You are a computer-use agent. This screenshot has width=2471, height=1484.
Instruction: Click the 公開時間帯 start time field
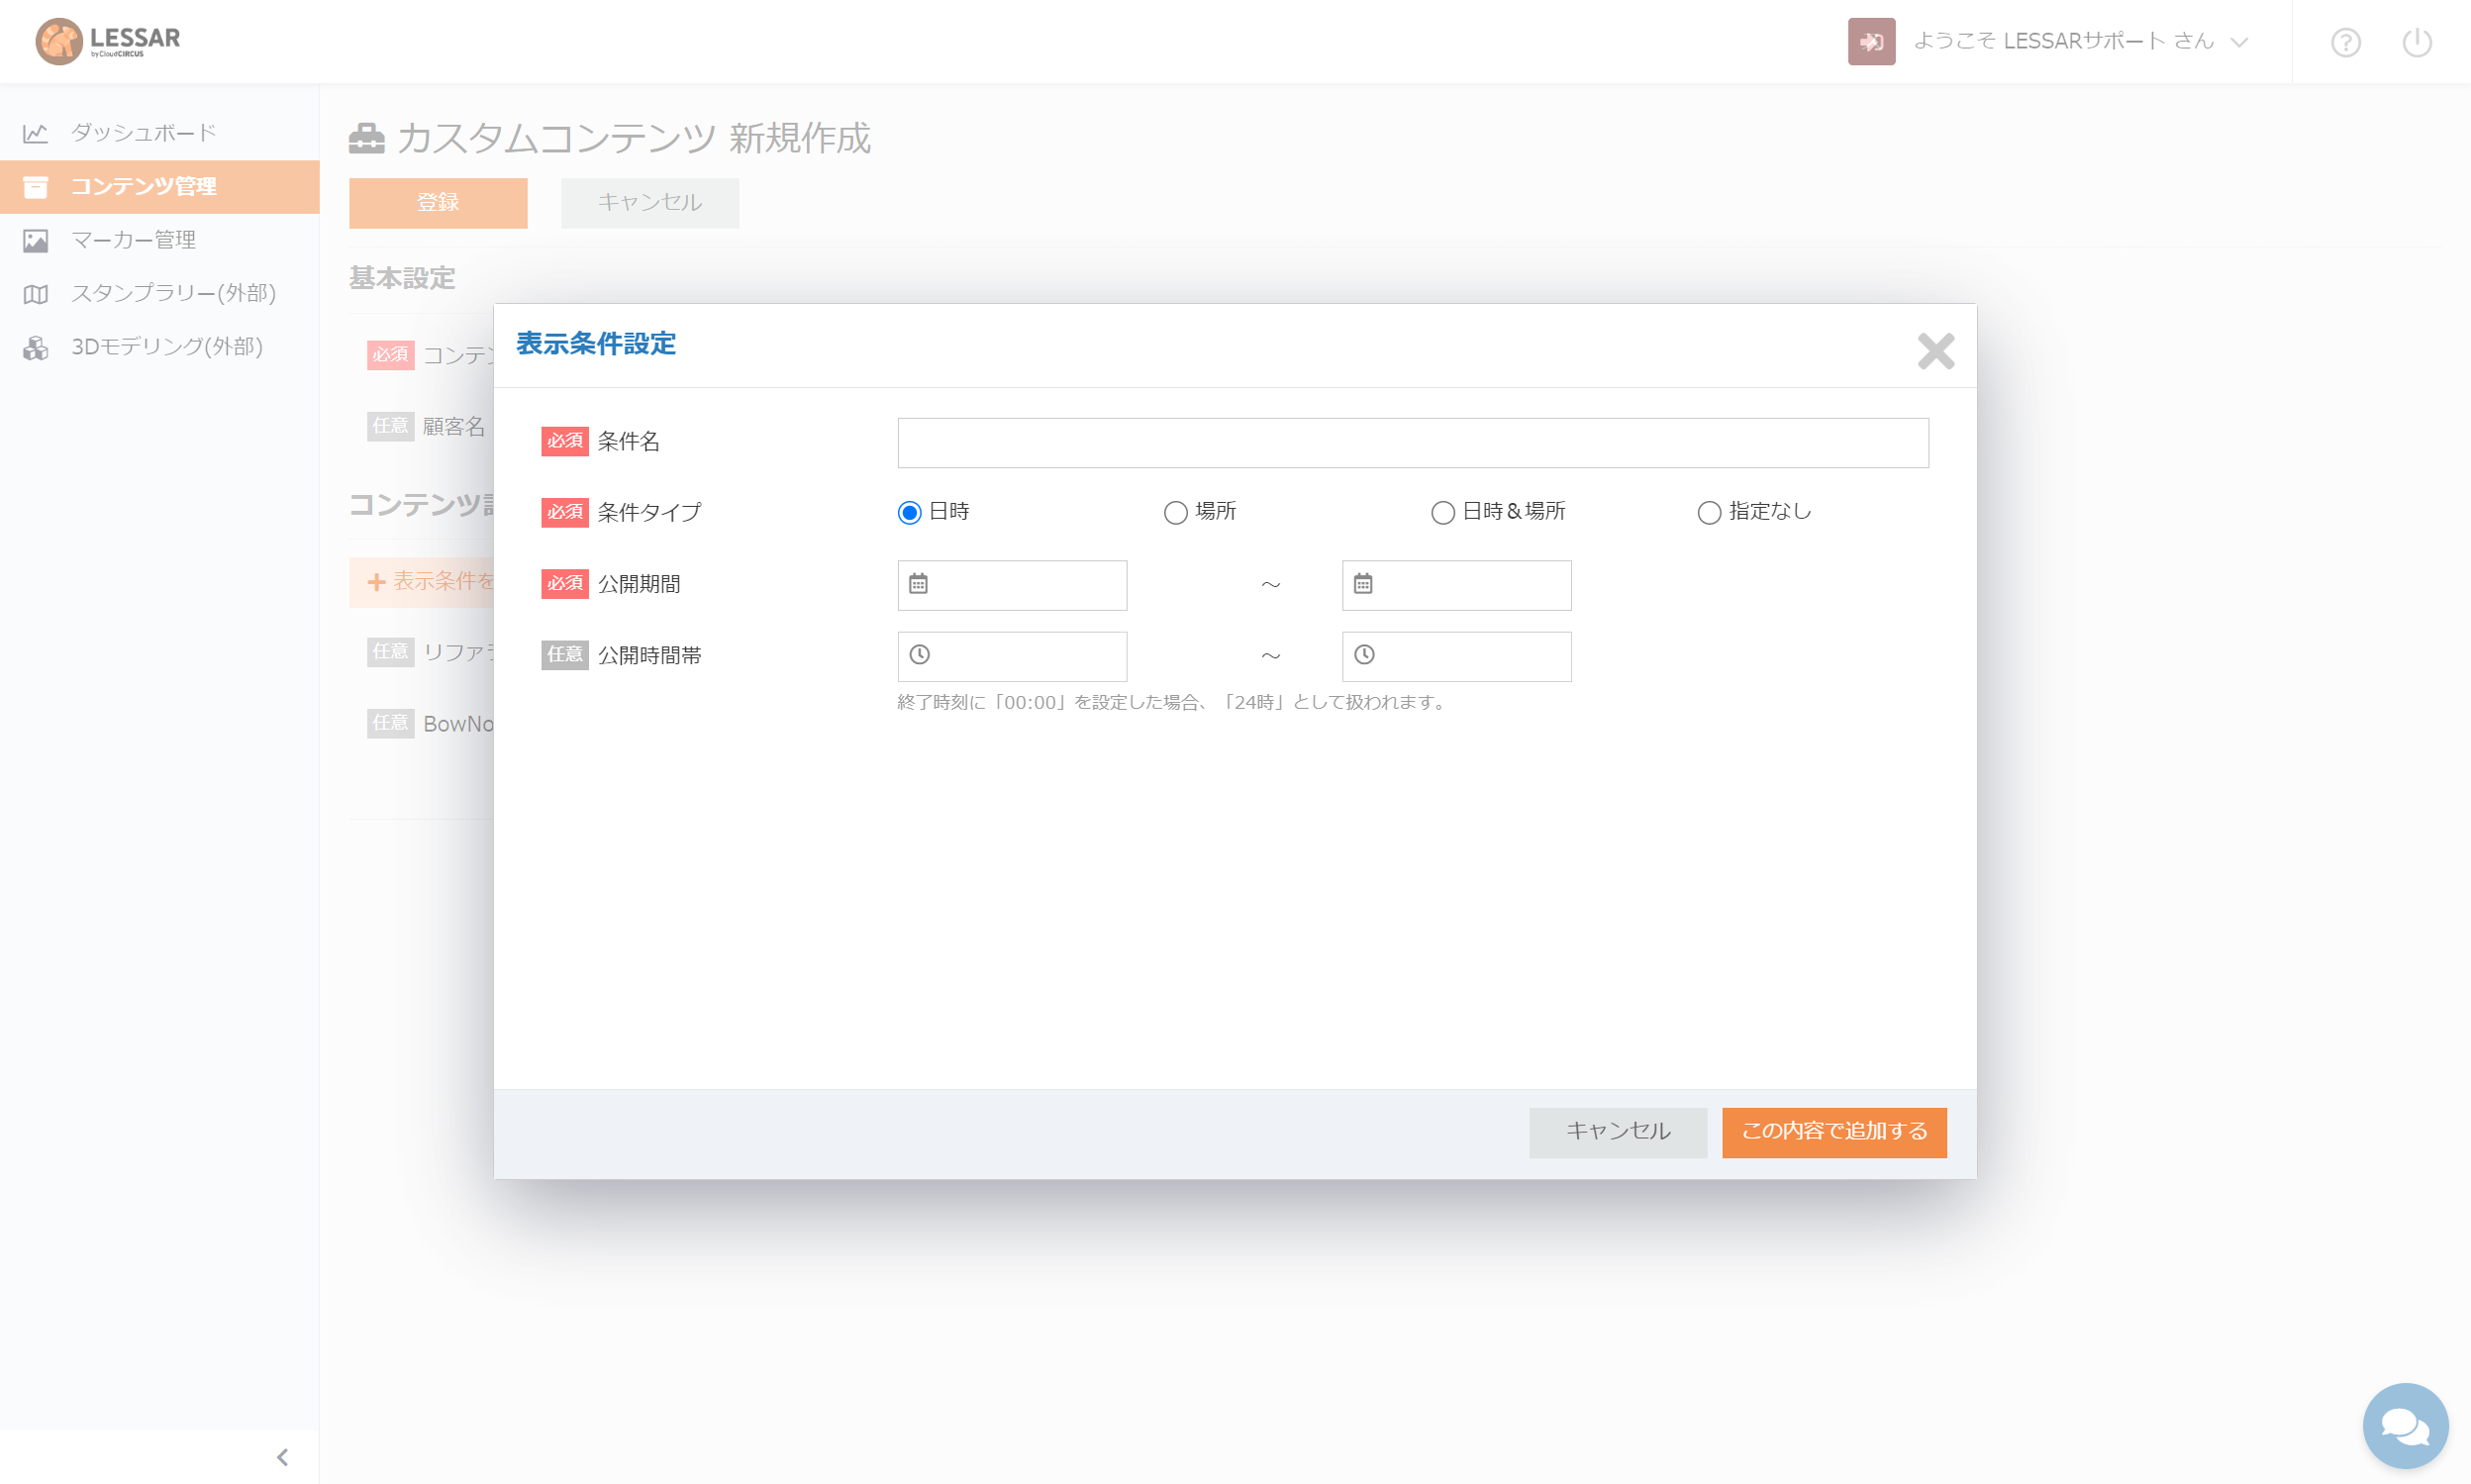(x=1012, y=656)
